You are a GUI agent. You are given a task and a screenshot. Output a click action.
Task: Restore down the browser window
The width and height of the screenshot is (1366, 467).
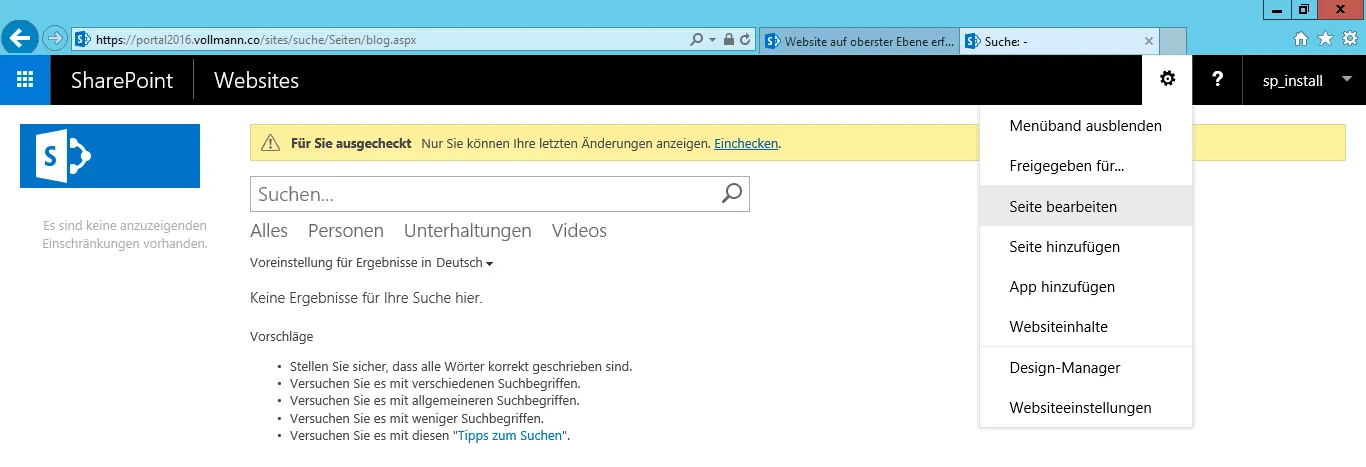click(x=1304, y=9)
